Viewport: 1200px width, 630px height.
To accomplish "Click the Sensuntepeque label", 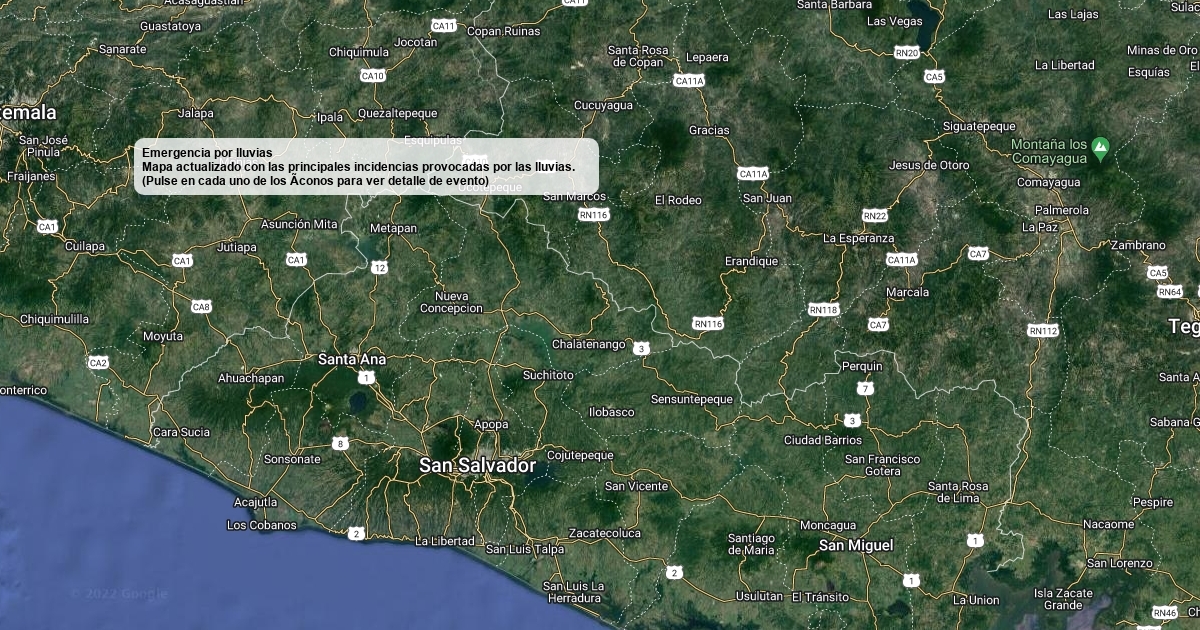I will pos(692,398).
